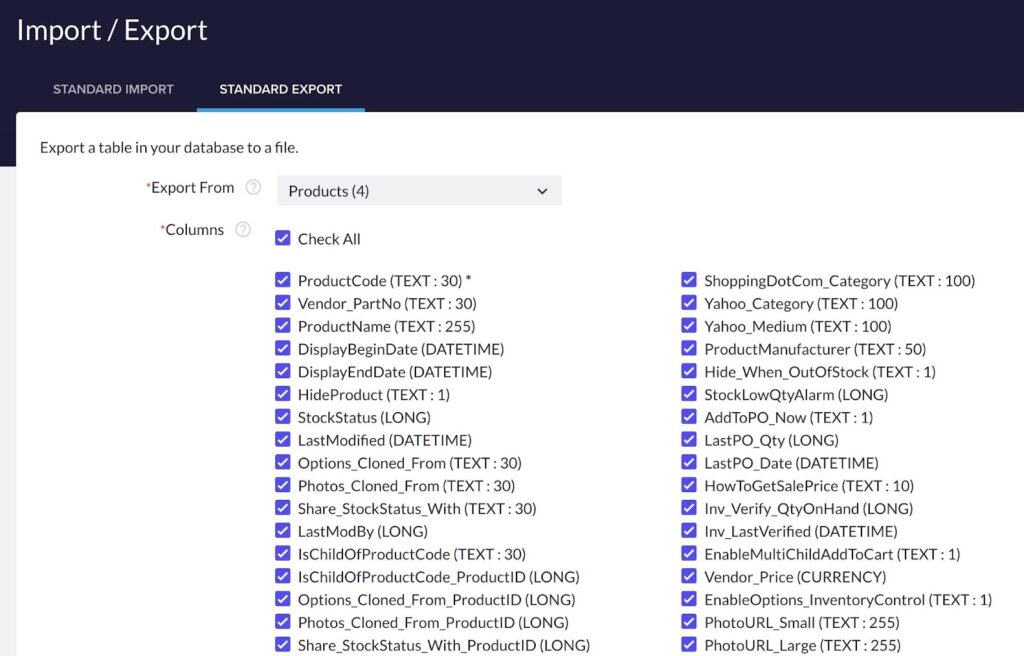Uncheck ShoppingDotCom_Category checkbox
Screen dimensions: 1024x656
point(689,281)
